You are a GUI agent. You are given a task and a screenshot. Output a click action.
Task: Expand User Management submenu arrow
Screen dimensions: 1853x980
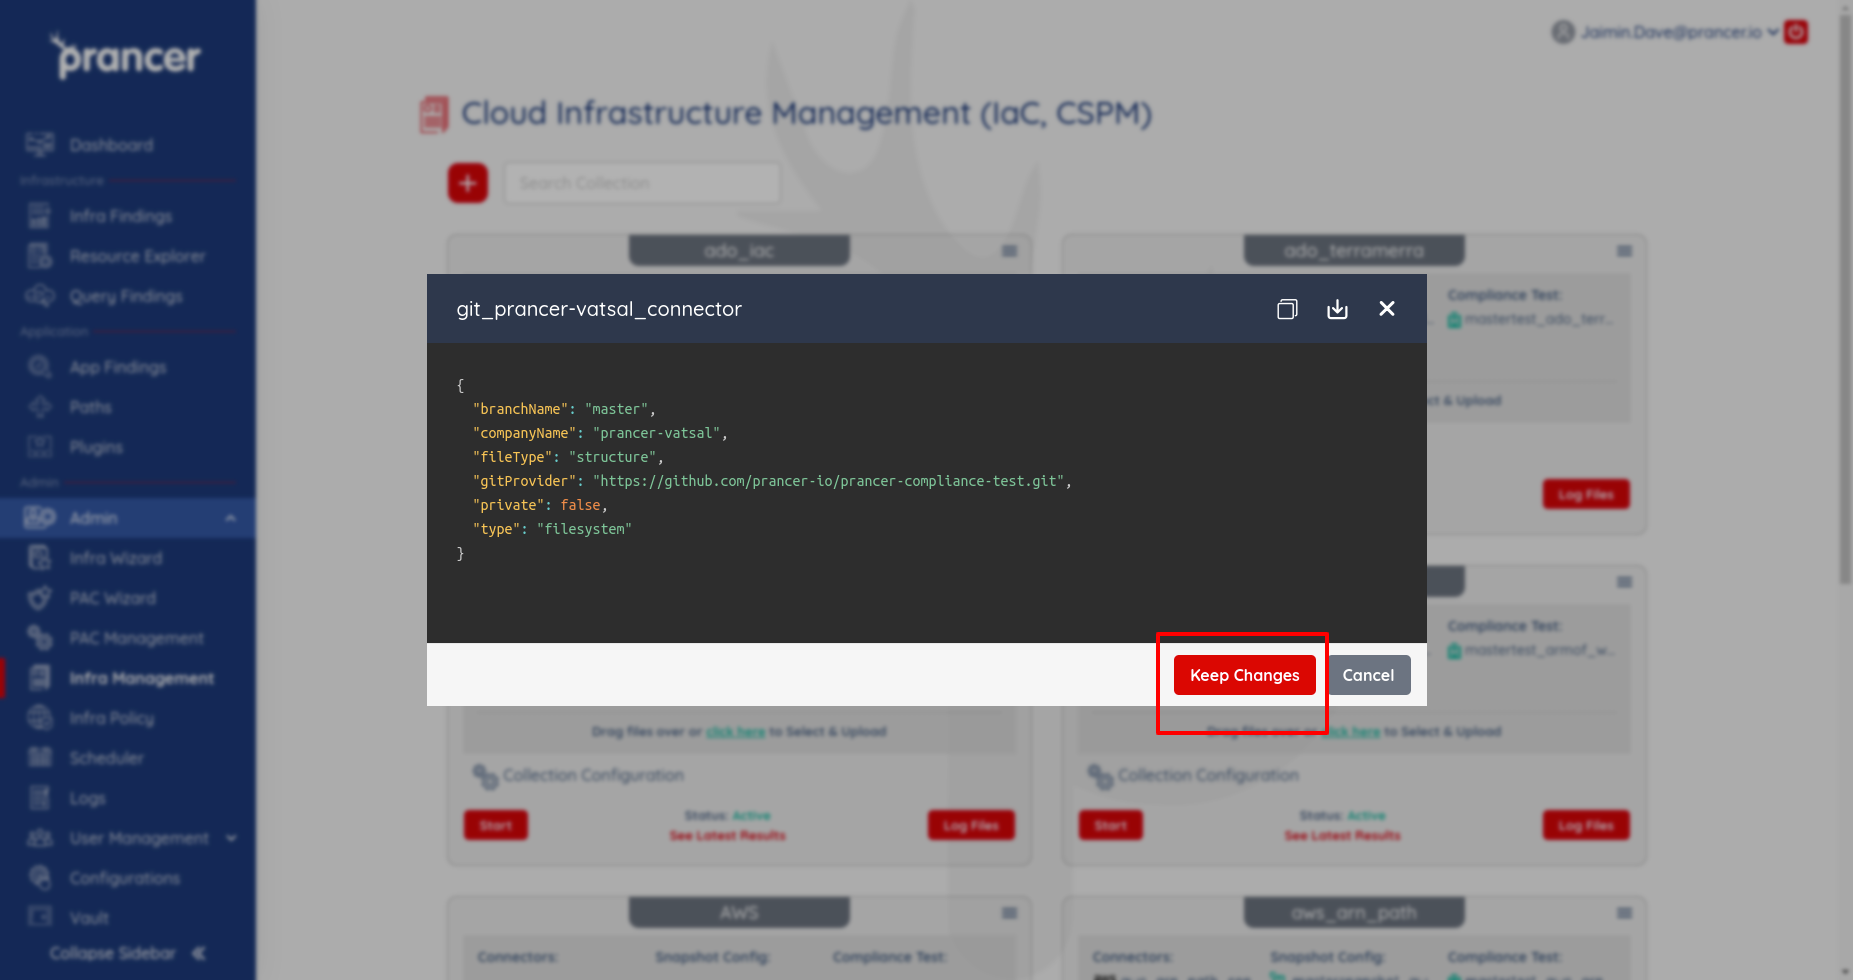coord(232,838)
